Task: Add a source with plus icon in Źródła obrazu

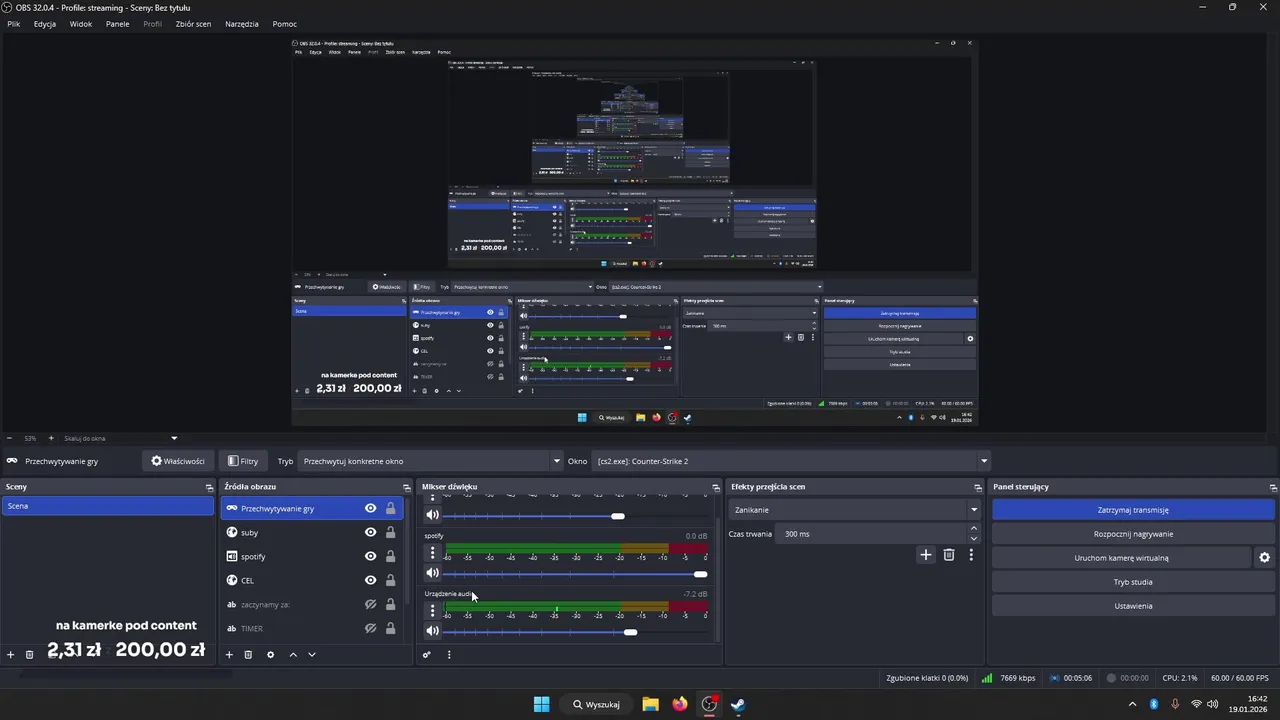Action: coord(229,655)
